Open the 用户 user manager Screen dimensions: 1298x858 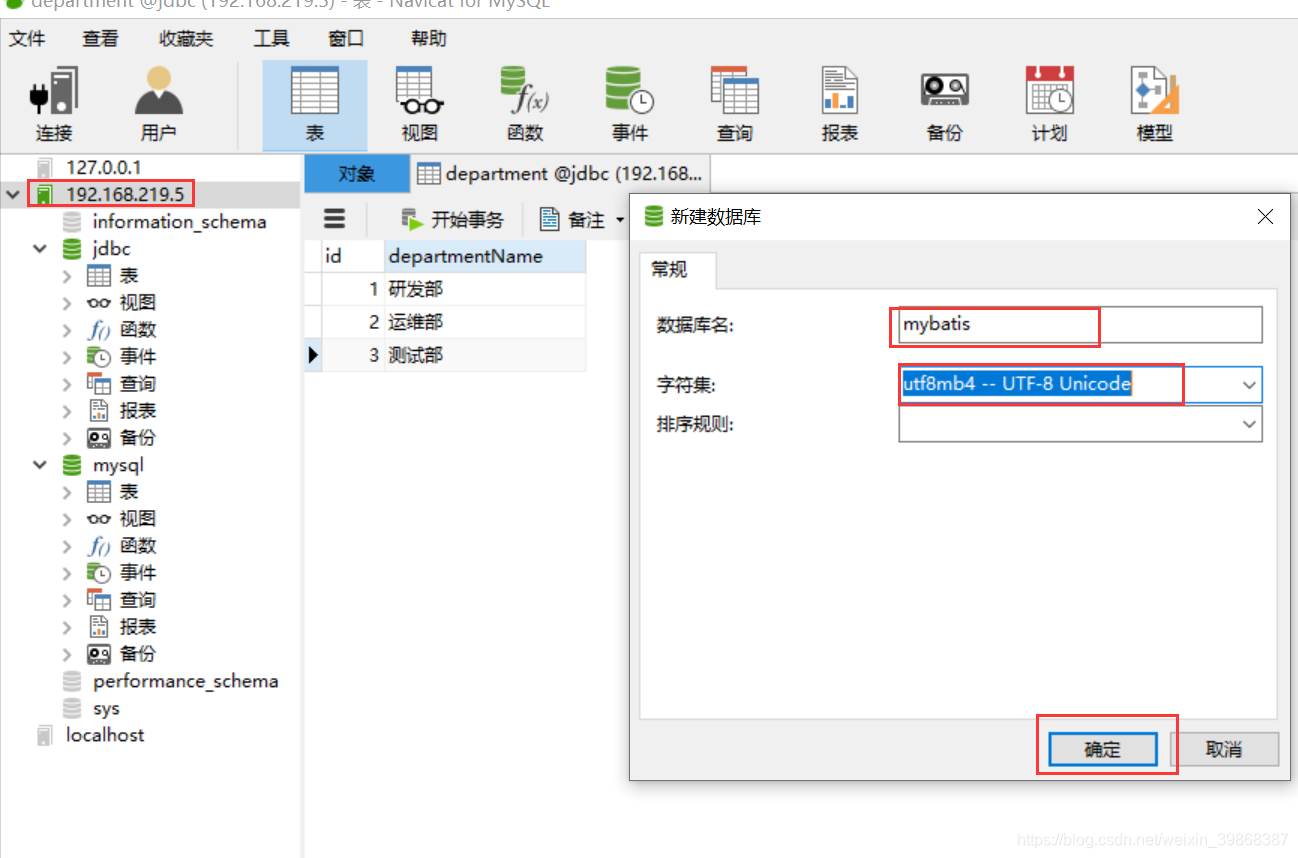[158, 105]
